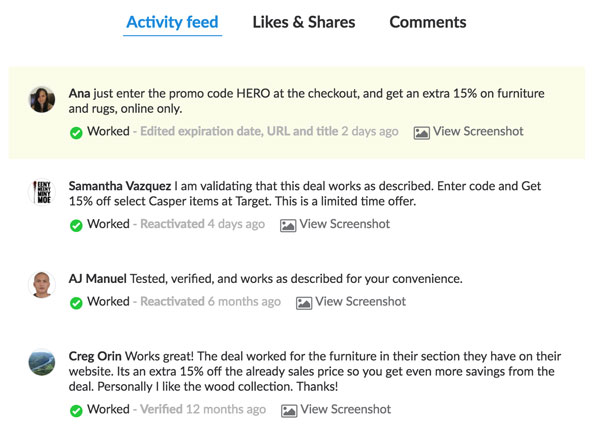The height and width of the screenshot is (434, 600).
Task: Switch to the Likes & Shares tab
Action: [304, 22]
